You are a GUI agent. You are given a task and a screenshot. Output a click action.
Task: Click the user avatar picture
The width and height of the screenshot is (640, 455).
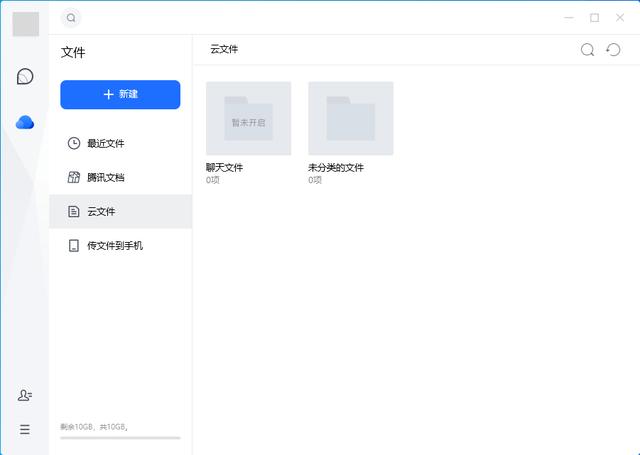click(25, 25)
